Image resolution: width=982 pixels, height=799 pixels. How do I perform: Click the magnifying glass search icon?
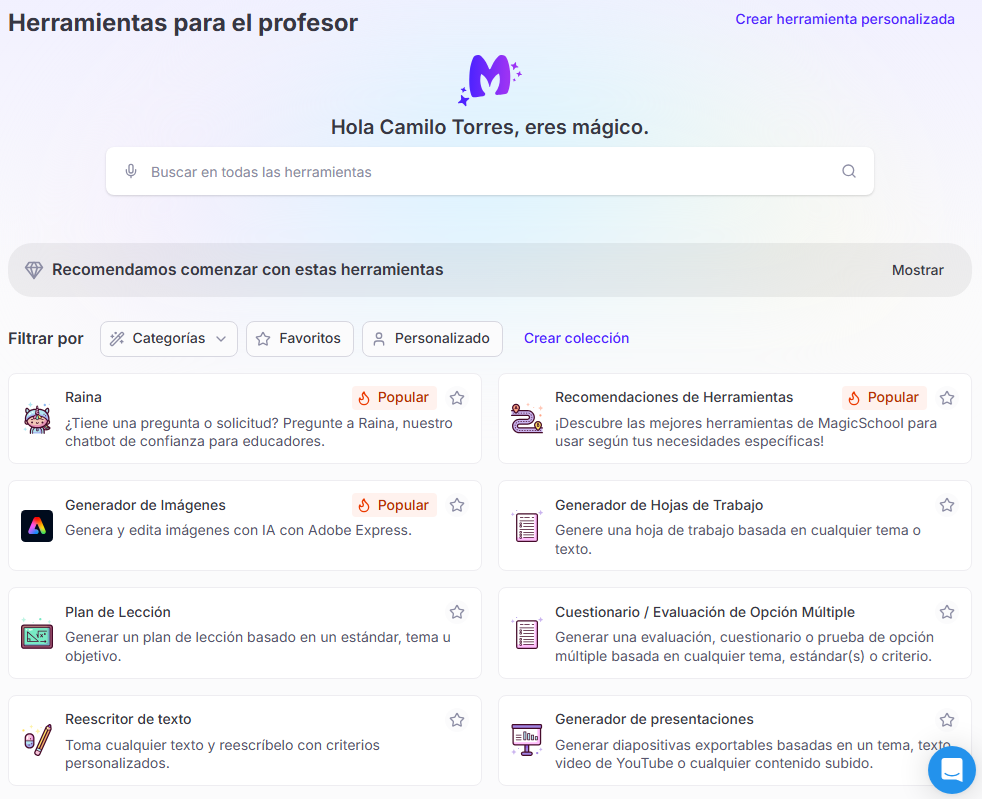(849, 171)
